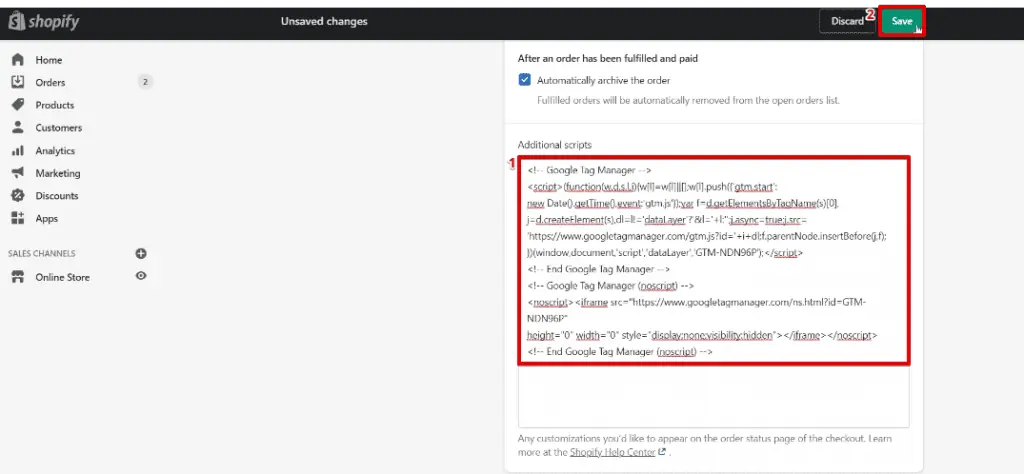Click the Customers person icon
The image size is (1024, 474).
(x=18, y=127)
